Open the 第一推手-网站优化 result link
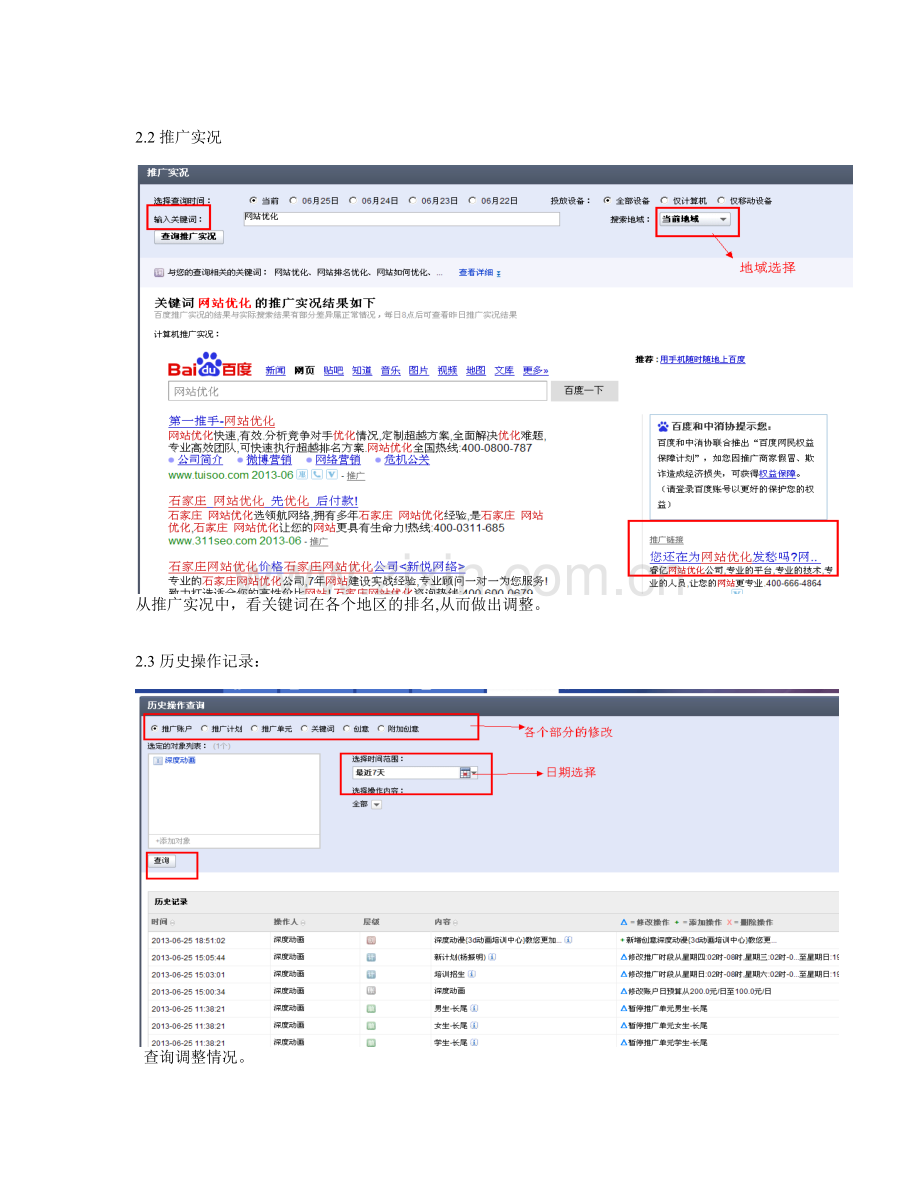The width and height of the screenshot is (920, 1191). coord(221,421)
